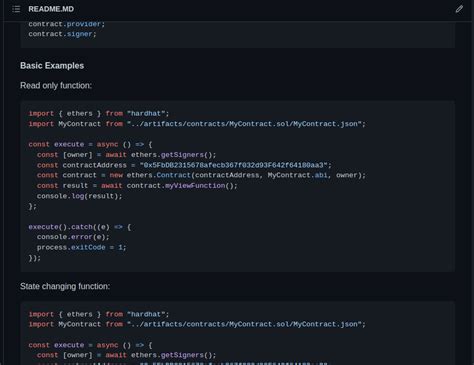Image resolution: width=474 pixels, height=365 pixels.
Task: Click MyContract.json import line in second code block
Action: (x=197, y=324)
